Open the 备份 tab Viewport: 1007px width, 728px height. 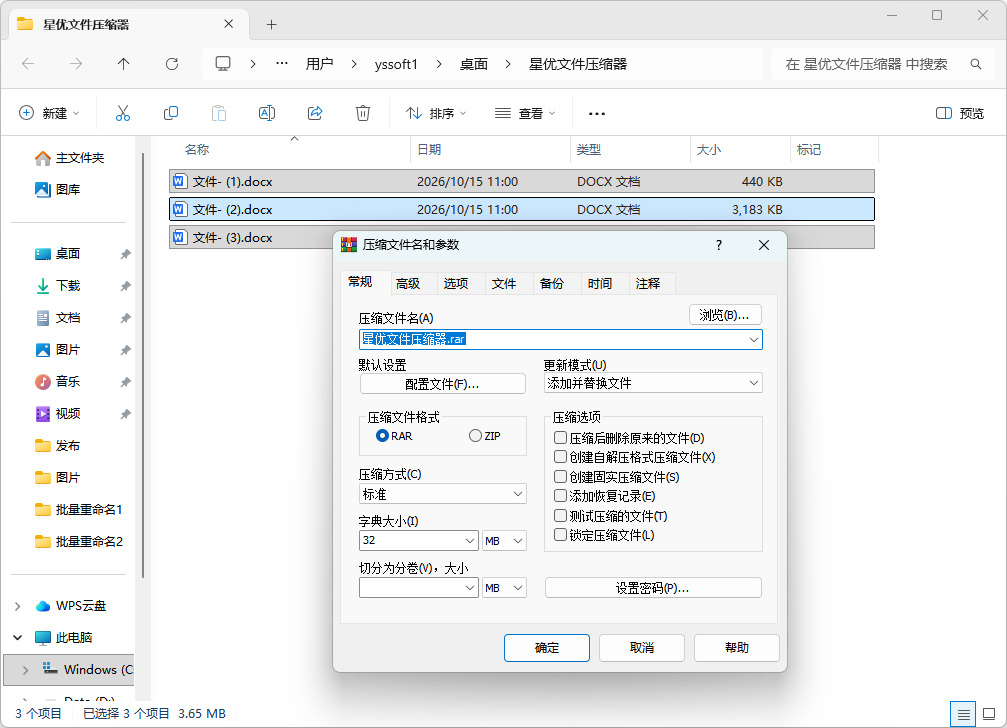(552, 284)
